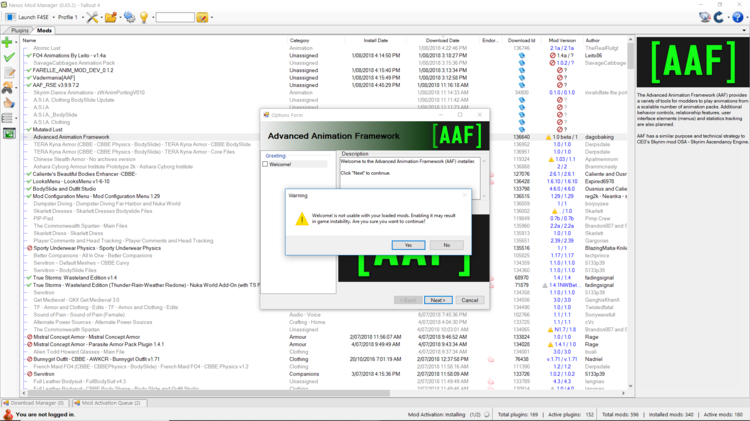Sort by Author column header

[605, 41]
